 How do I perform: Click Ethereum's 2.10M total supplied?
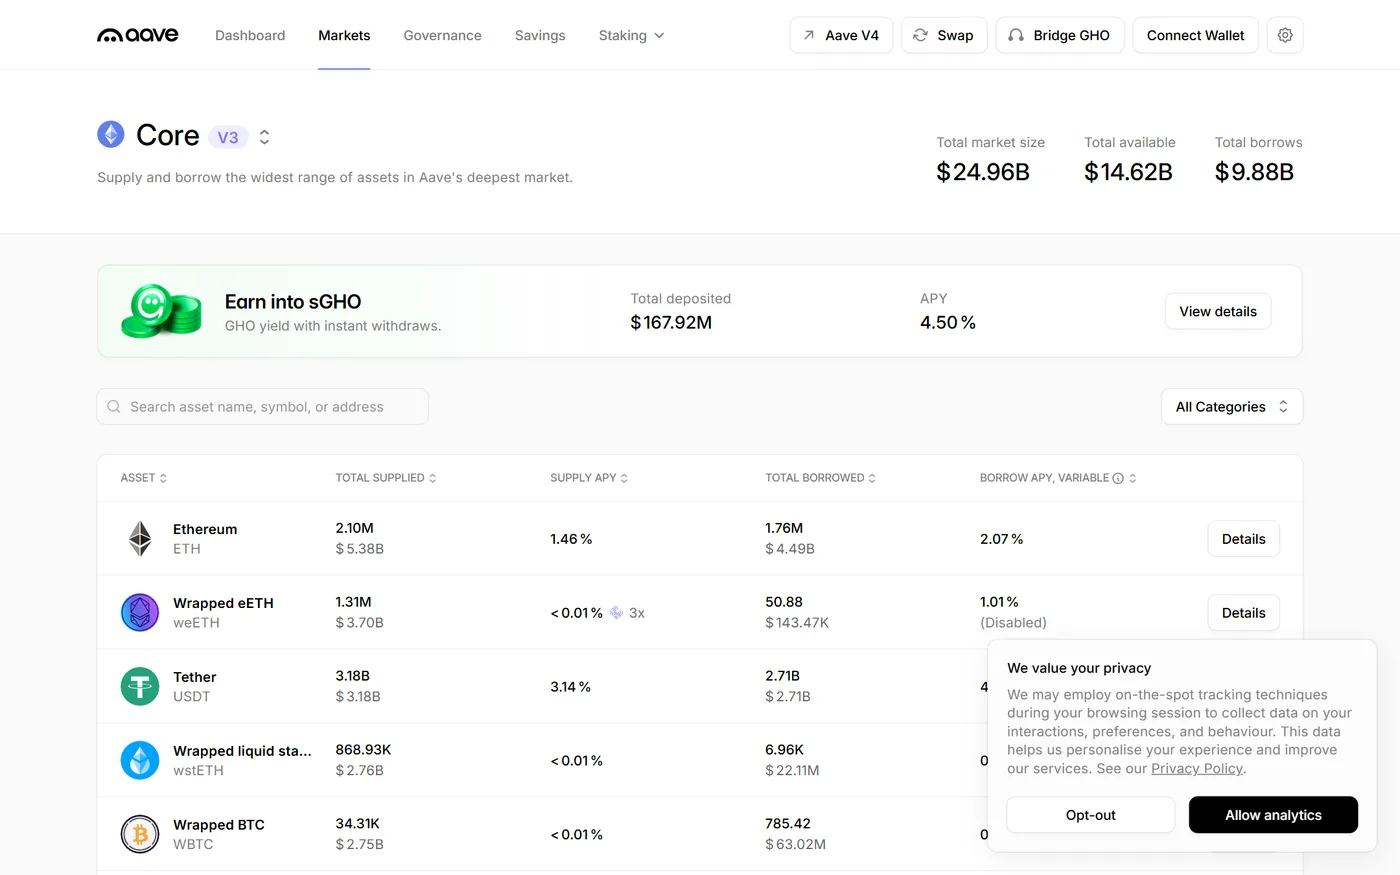pyautogui.click(x=355, y=528)
